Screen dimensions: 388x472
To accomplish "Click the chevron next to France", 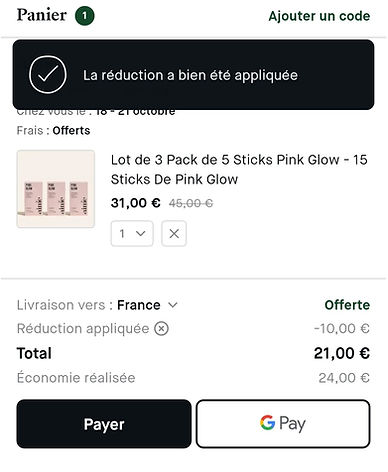I will click(173, 305).
